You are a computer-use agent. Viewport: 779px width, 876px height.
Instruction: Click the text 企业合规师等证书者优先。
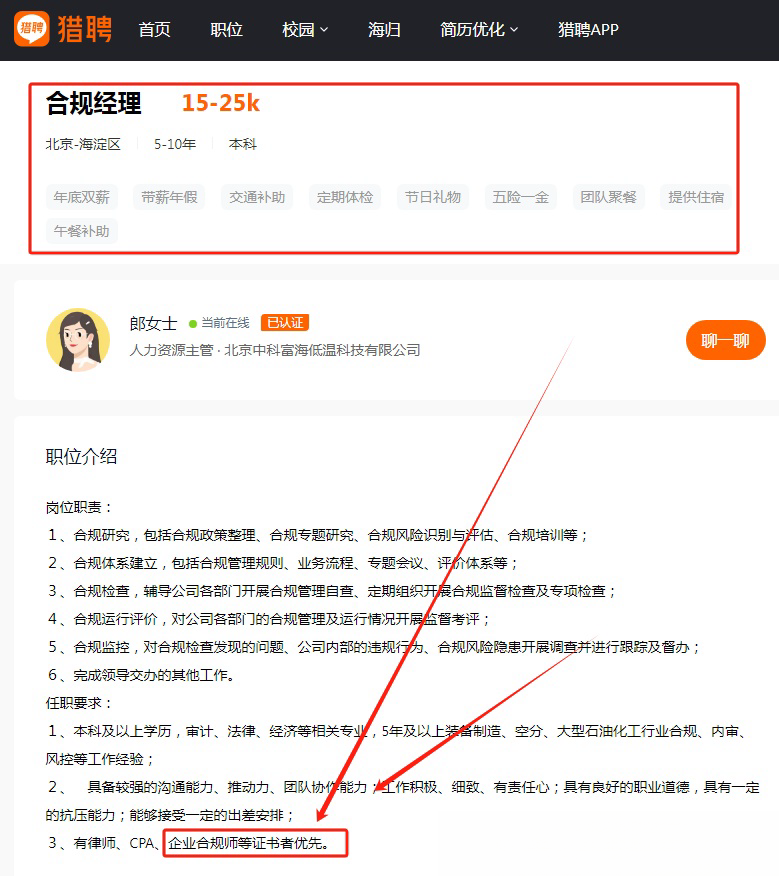(249, 843)
